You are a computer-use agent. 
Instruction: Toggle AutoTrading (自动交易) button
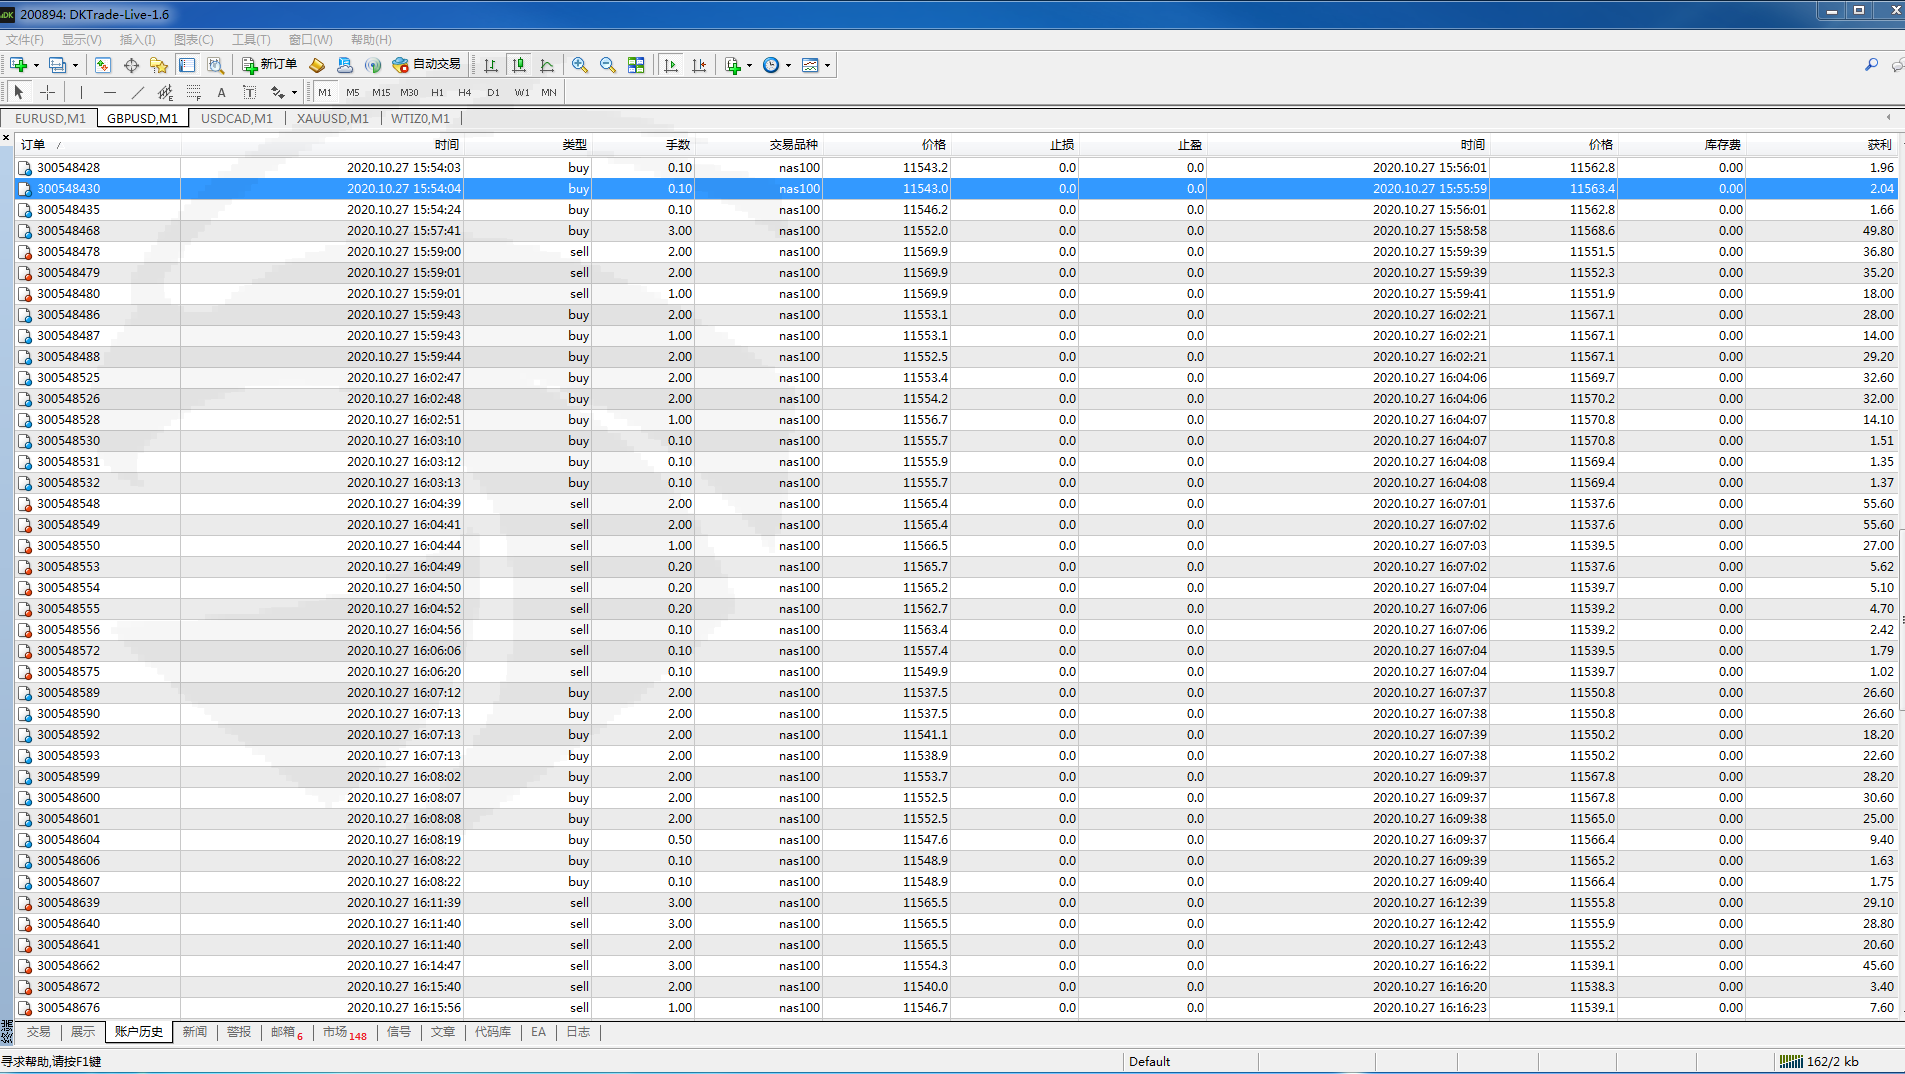click(x=427, y=65)
